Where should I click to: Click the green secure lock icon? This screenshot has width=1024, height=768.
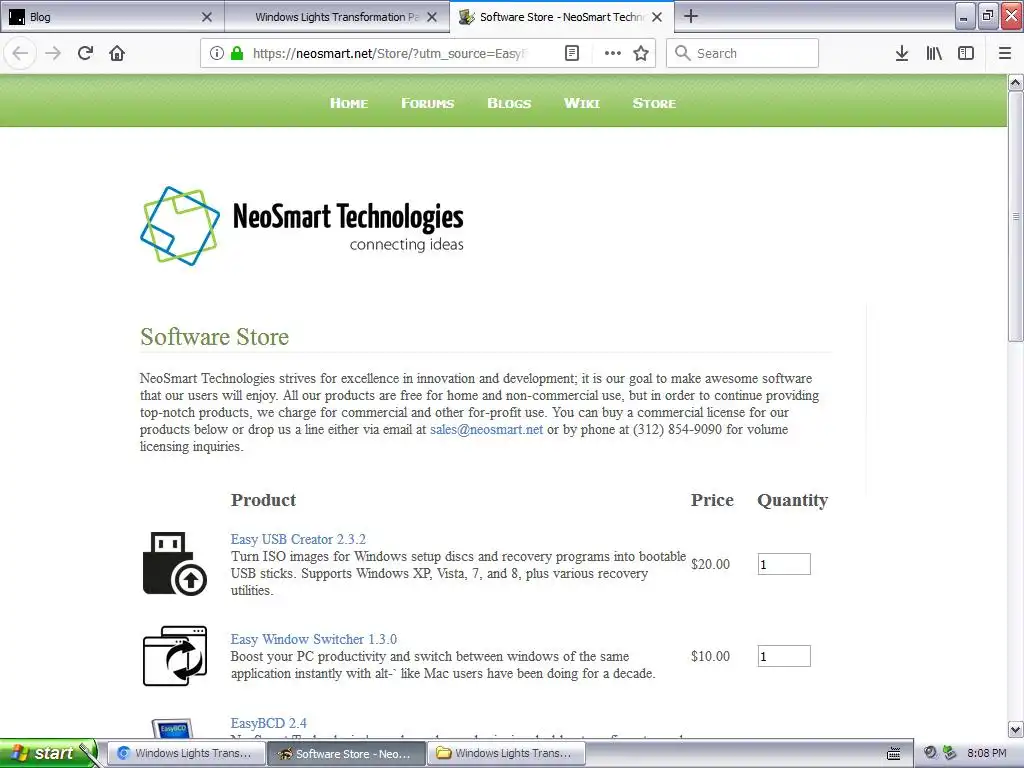[x=237, y=53]
